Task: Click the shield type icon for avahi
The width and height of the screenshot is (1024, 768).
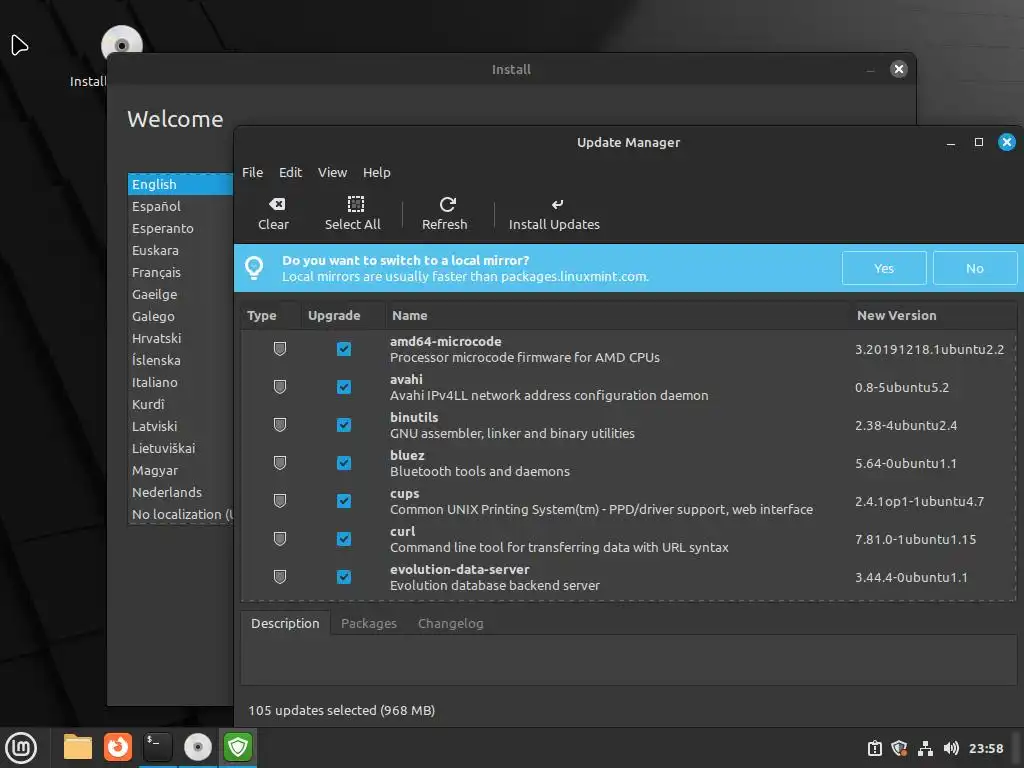Action: 280,387
